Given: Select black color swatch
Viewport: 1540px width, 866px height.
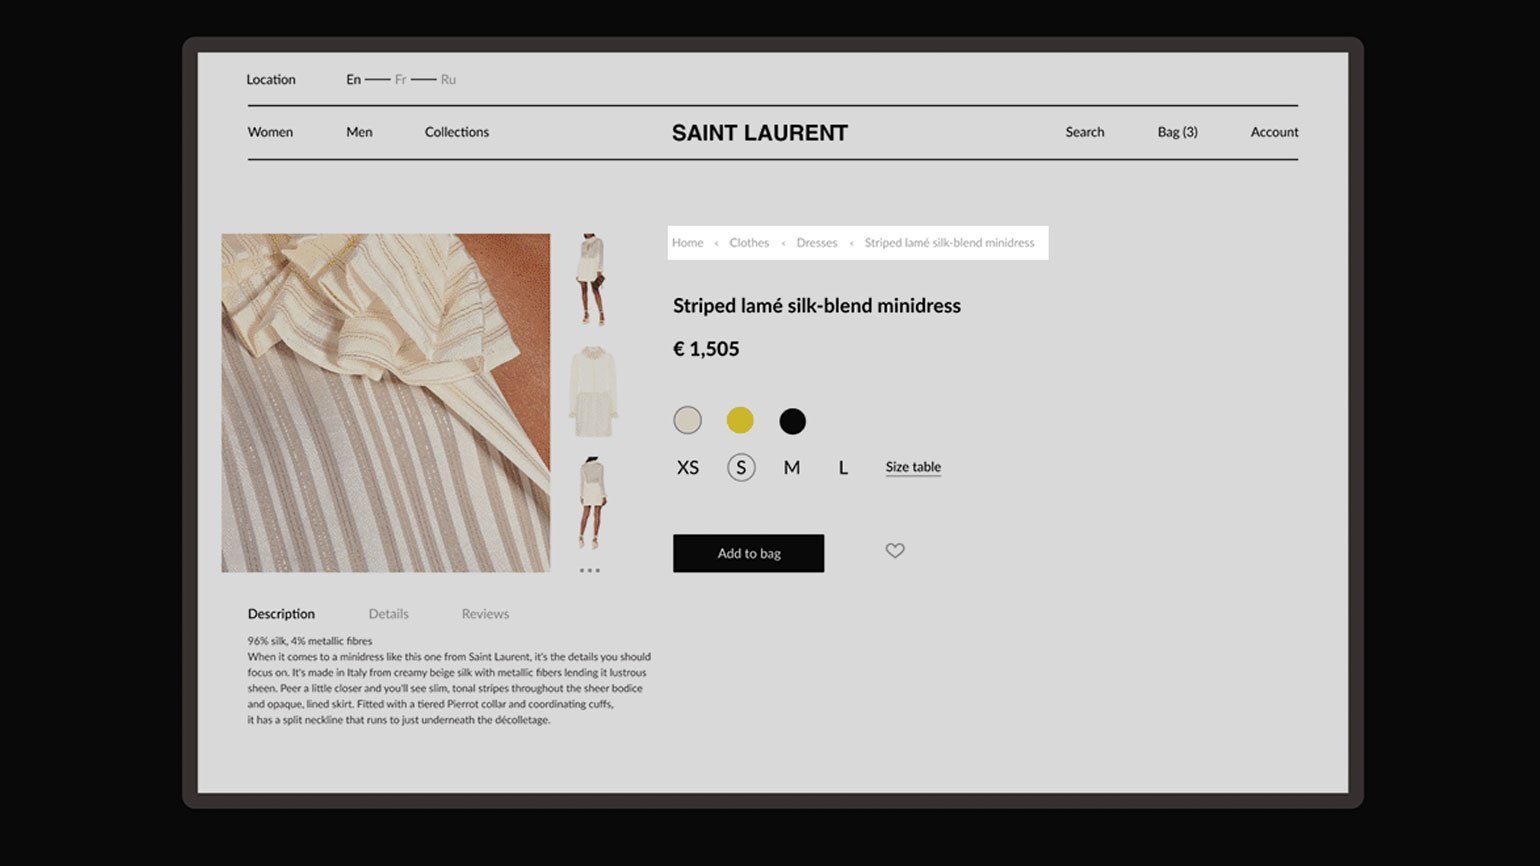Looking at the screenshot, I should point(792,421).
